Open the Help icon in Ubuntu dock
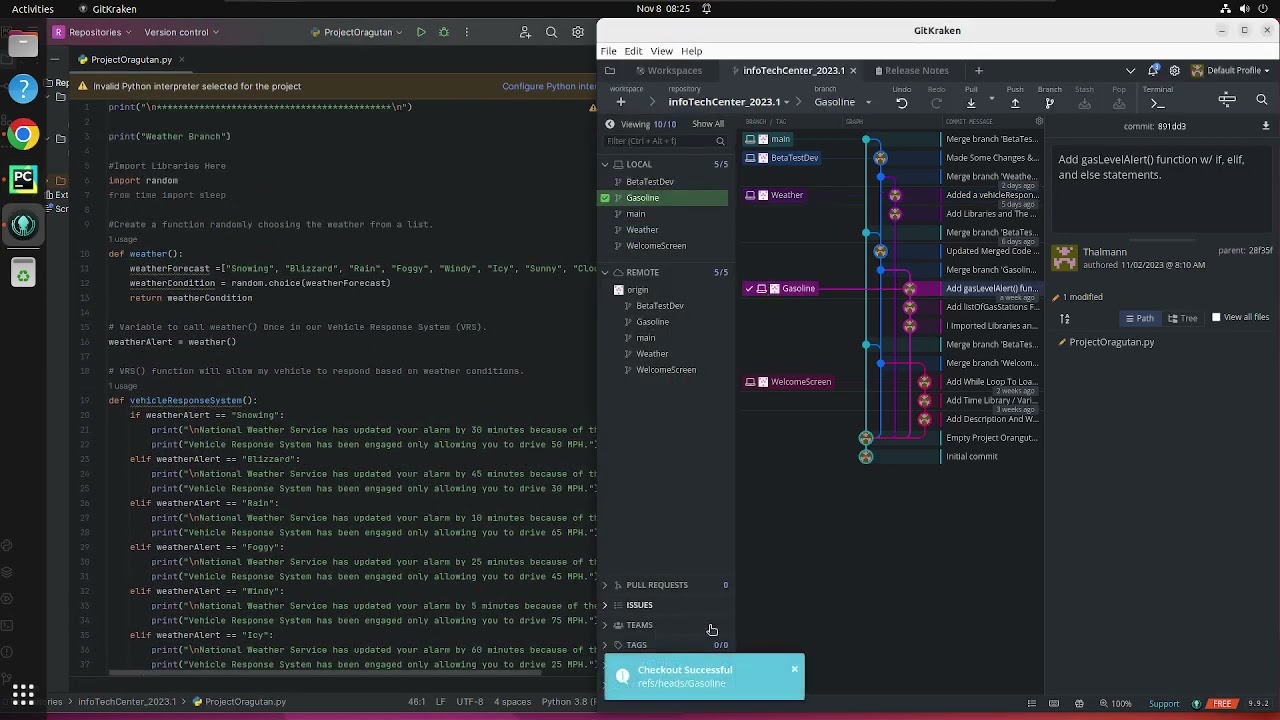 23,88
